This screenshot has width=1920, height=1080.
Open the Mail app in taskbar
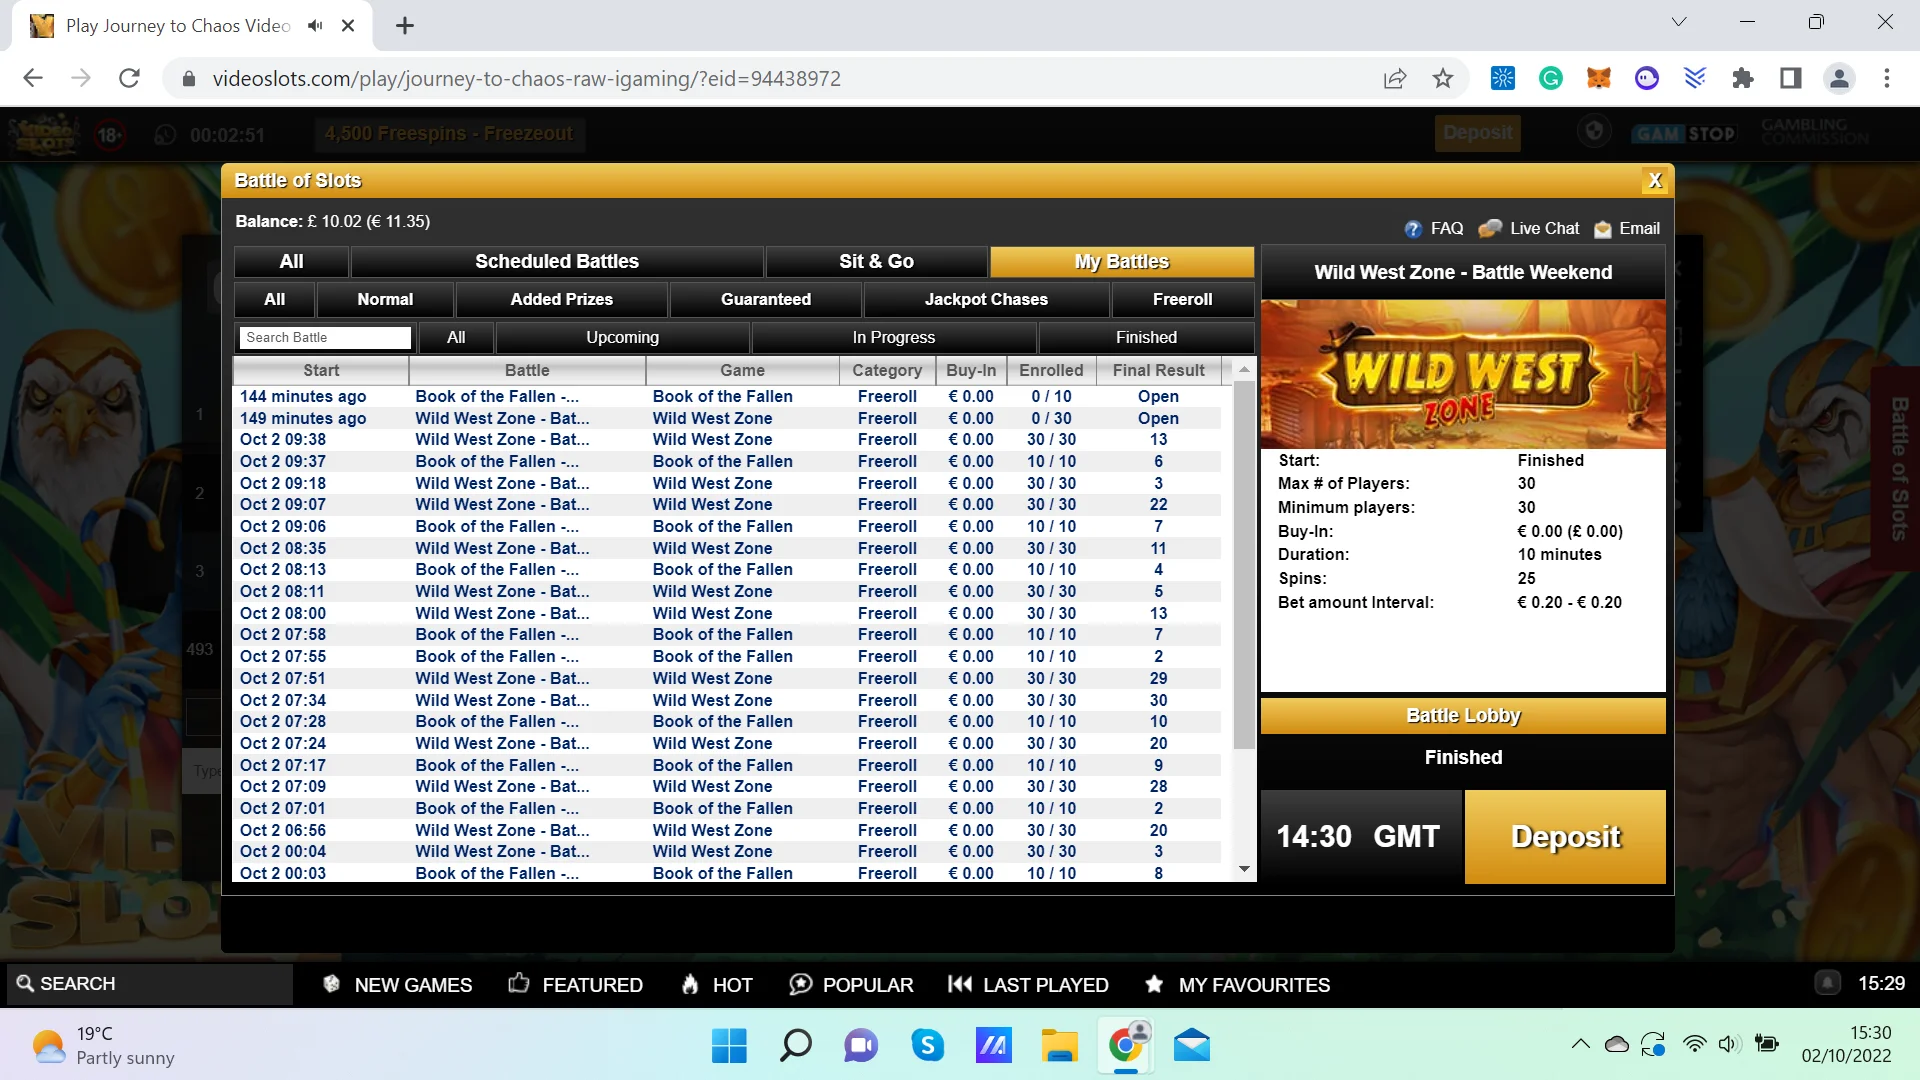tap(1192, 1046)
